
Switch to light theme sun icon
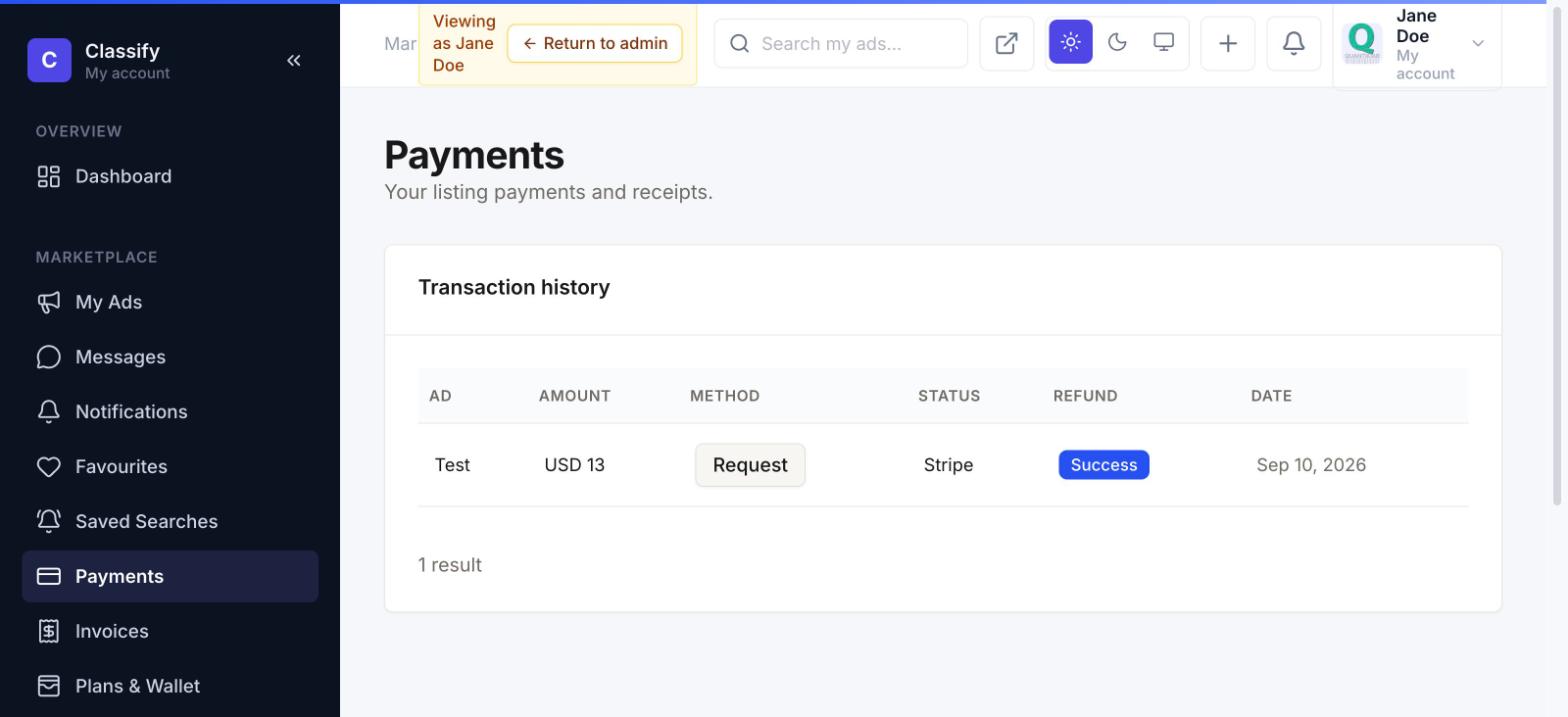tap(1071, 42)
